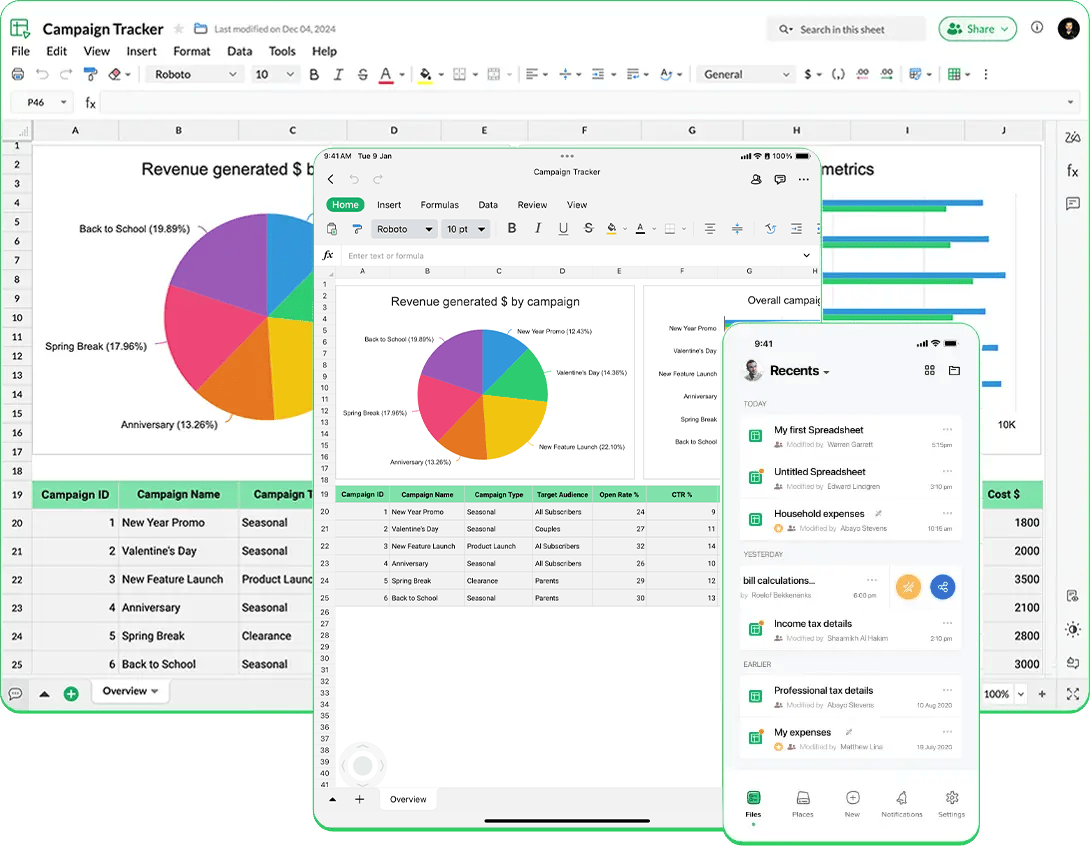Enable fullscreen mode from the sidebar
Screen dimensions: 1090x846
pyautogui.click(x=1072, y=690)
